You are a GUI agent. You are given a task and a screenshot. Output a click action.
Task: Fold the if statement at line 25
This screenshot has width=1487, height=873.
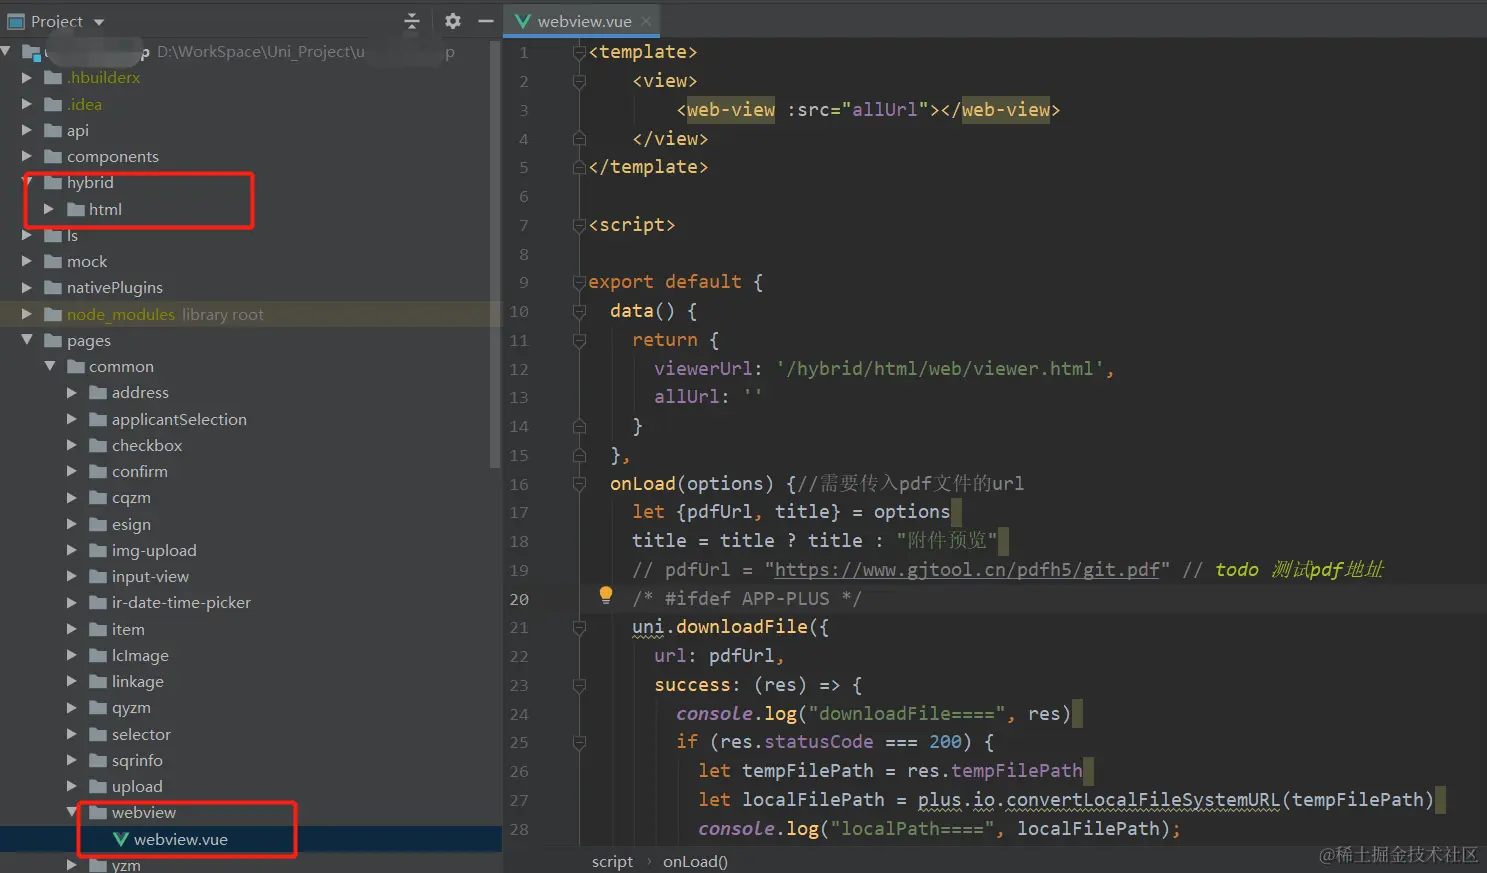coord(579,742)
